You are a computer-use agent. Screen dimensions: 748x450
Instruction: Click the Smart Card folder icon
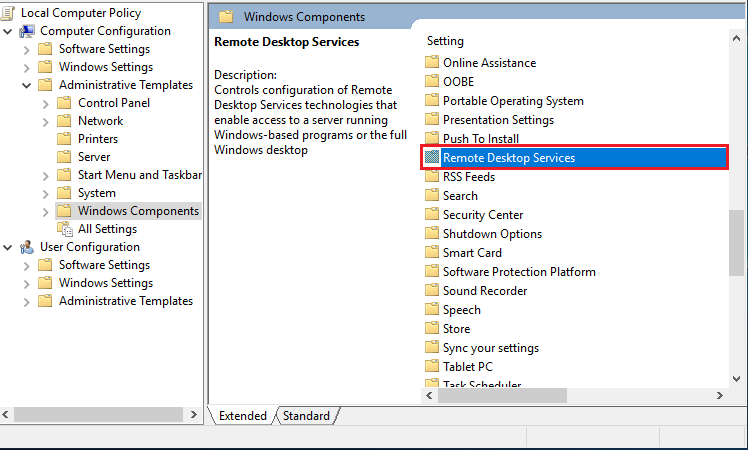click(432, 252)
